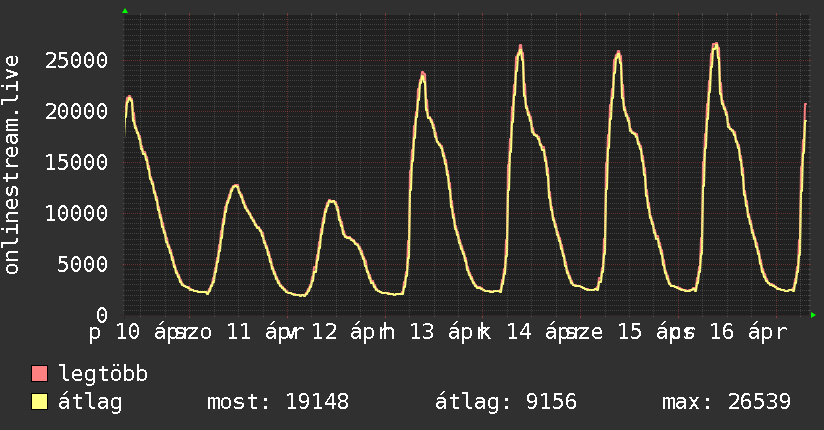This screenshot has height=430, width=824.
Task: Click the yellow átlag legend swatch
Action: pyautogui.click(x=39, y=402)
